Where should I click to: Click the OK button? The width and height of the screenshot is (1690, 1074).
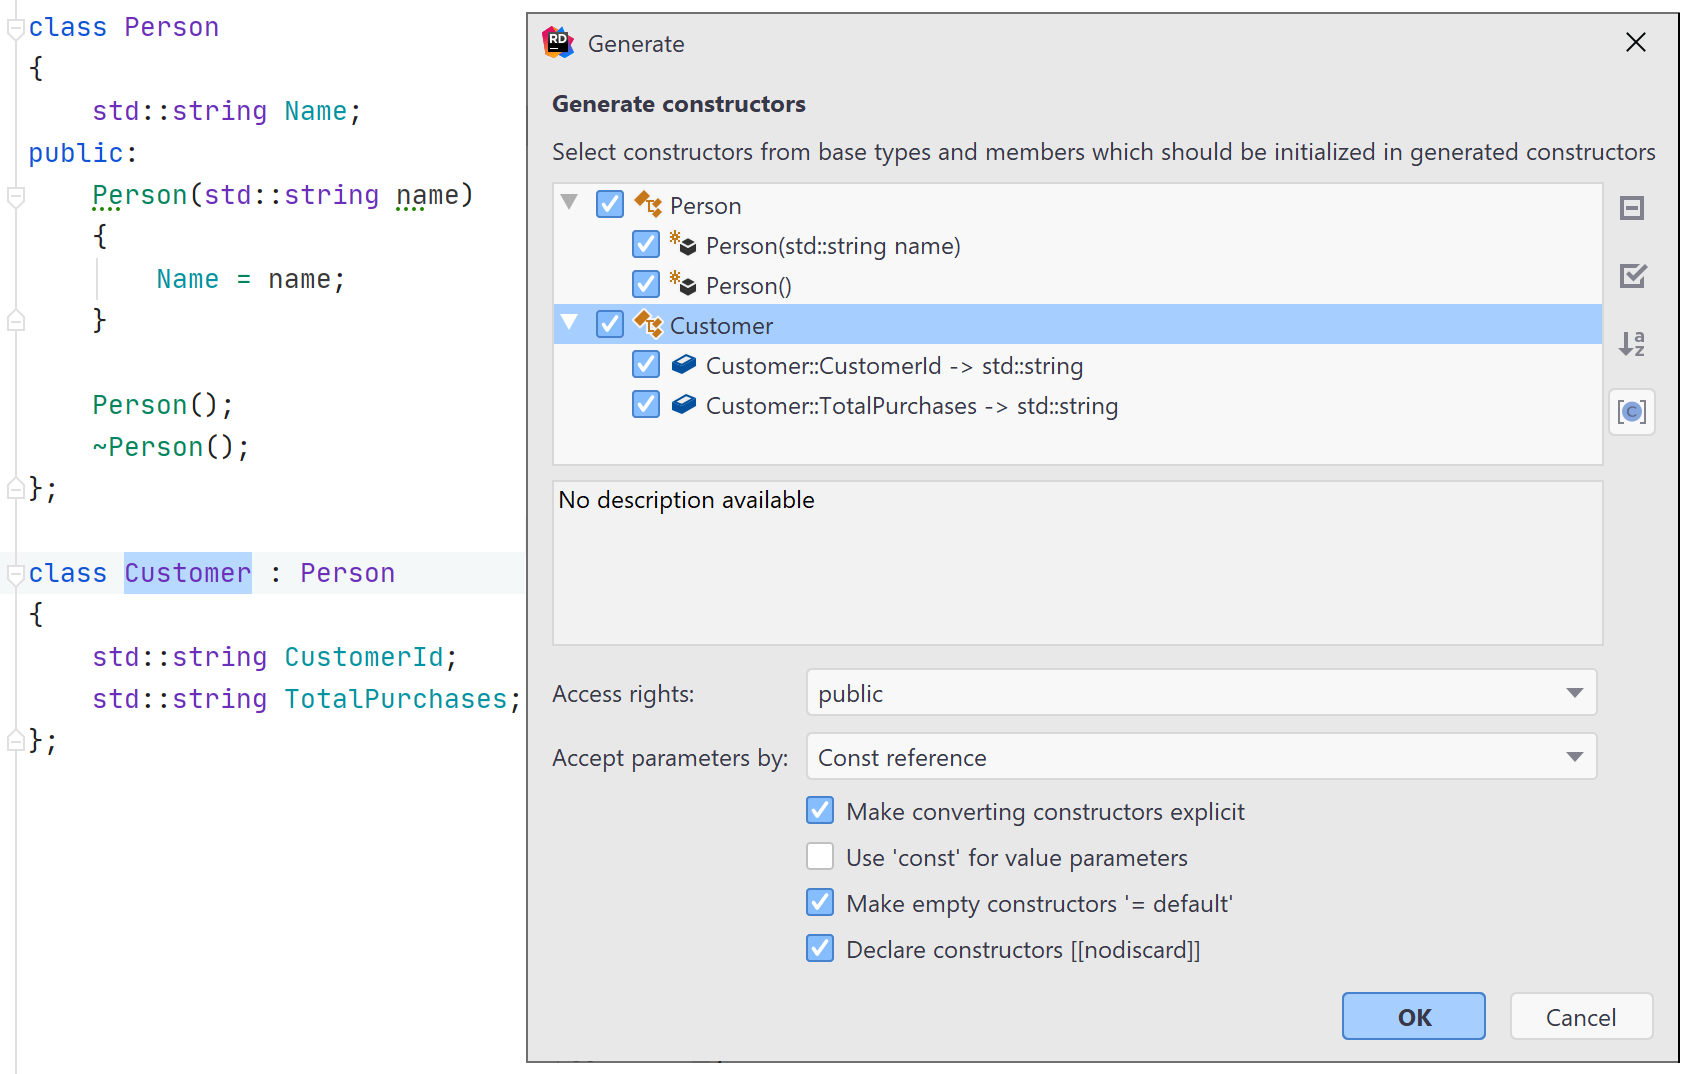pos(1413,1016)
